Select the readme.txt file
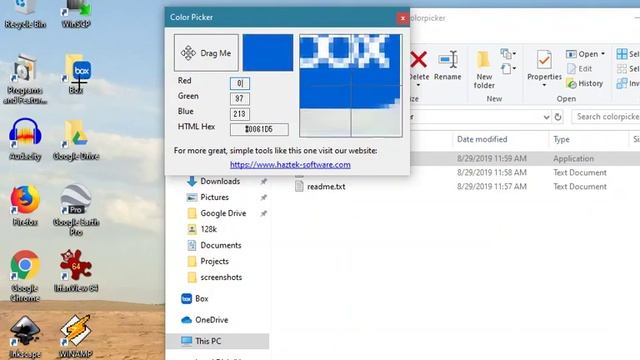 326,187
